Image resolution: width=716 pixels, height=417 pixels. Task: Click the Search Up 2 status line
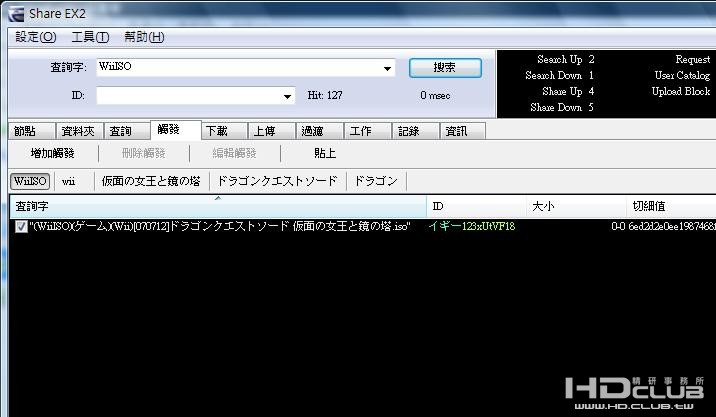[x=566, y=59]
